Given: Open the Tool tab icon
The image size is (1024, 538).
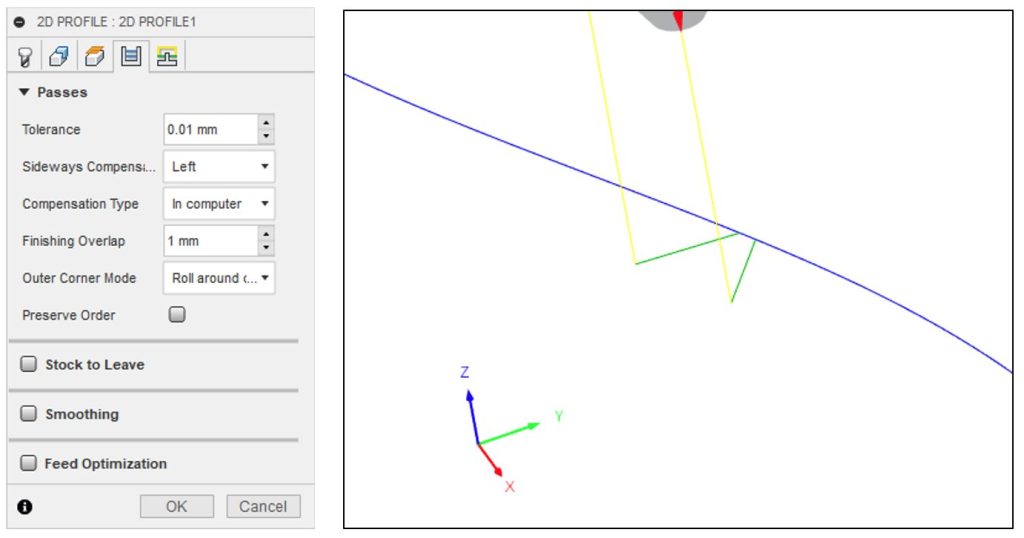Looking at the screenshot, I should [x=25, y=58].
